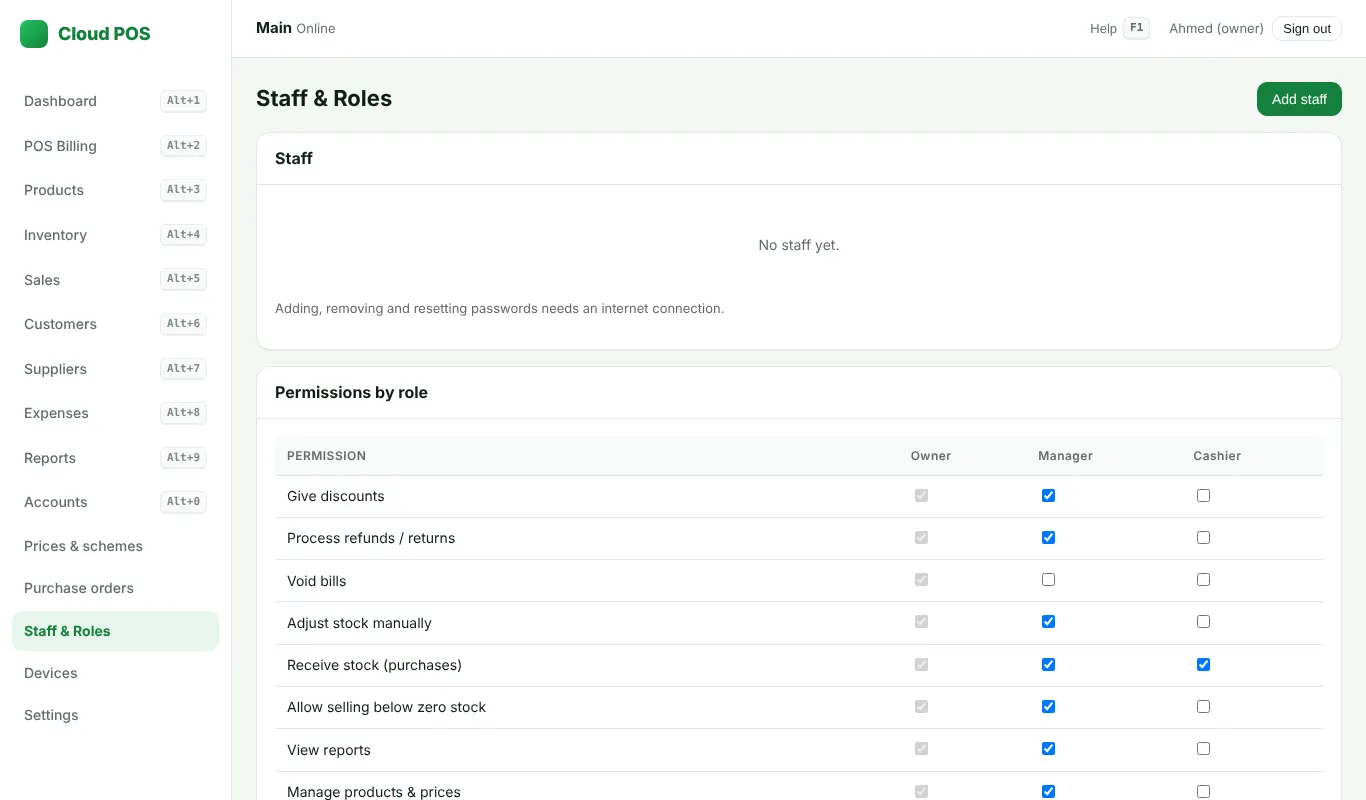The height and width of the screenshot is (800, 1366).
Task: Click Sign out
Action: (1307, 28)
